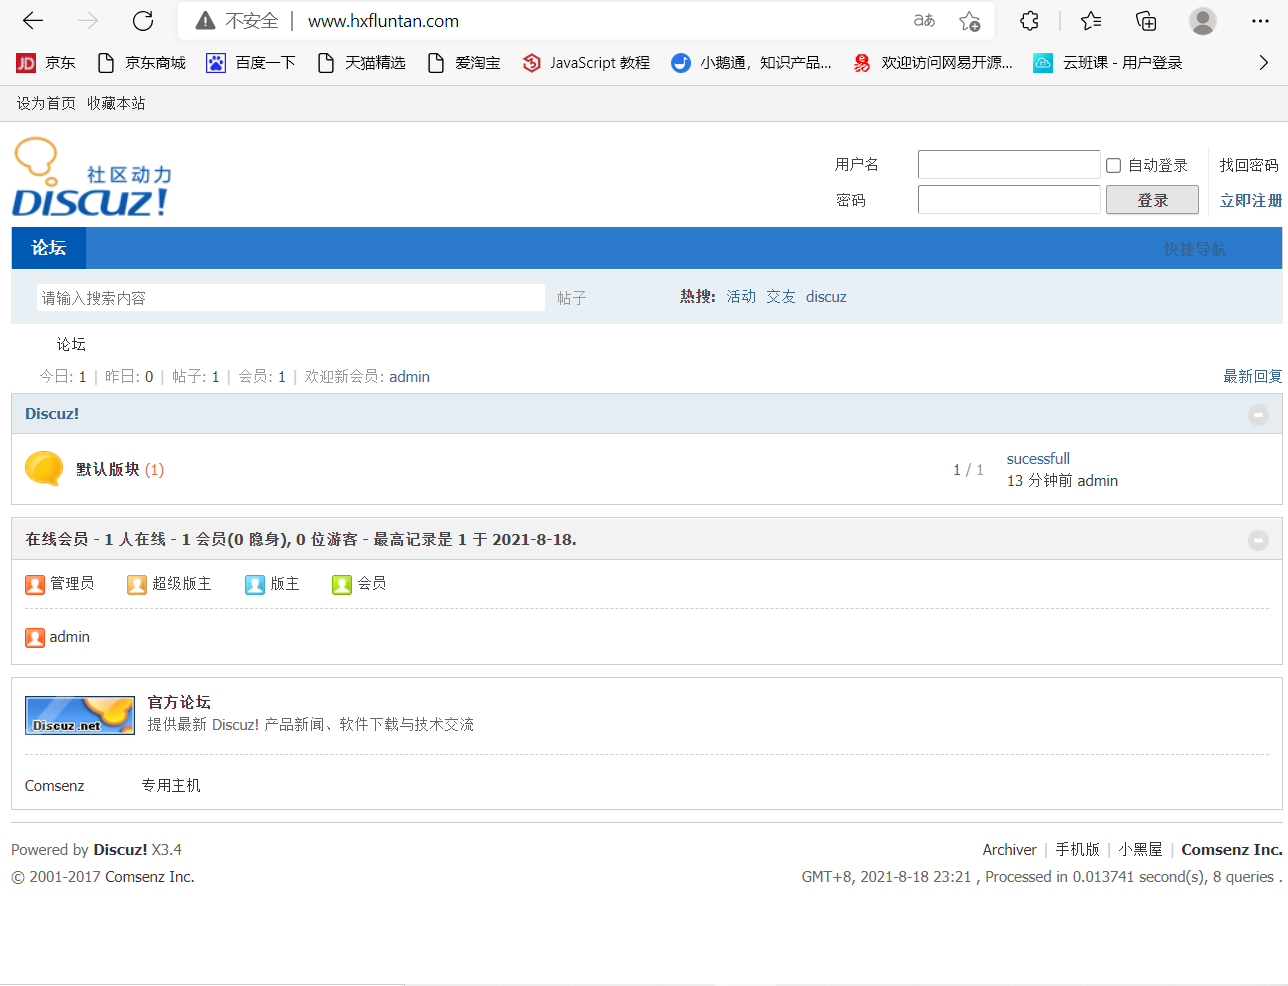Open the 百度一下 bookmark
Viewport: 1288px width, 986px height.
(x=251, y=63)
